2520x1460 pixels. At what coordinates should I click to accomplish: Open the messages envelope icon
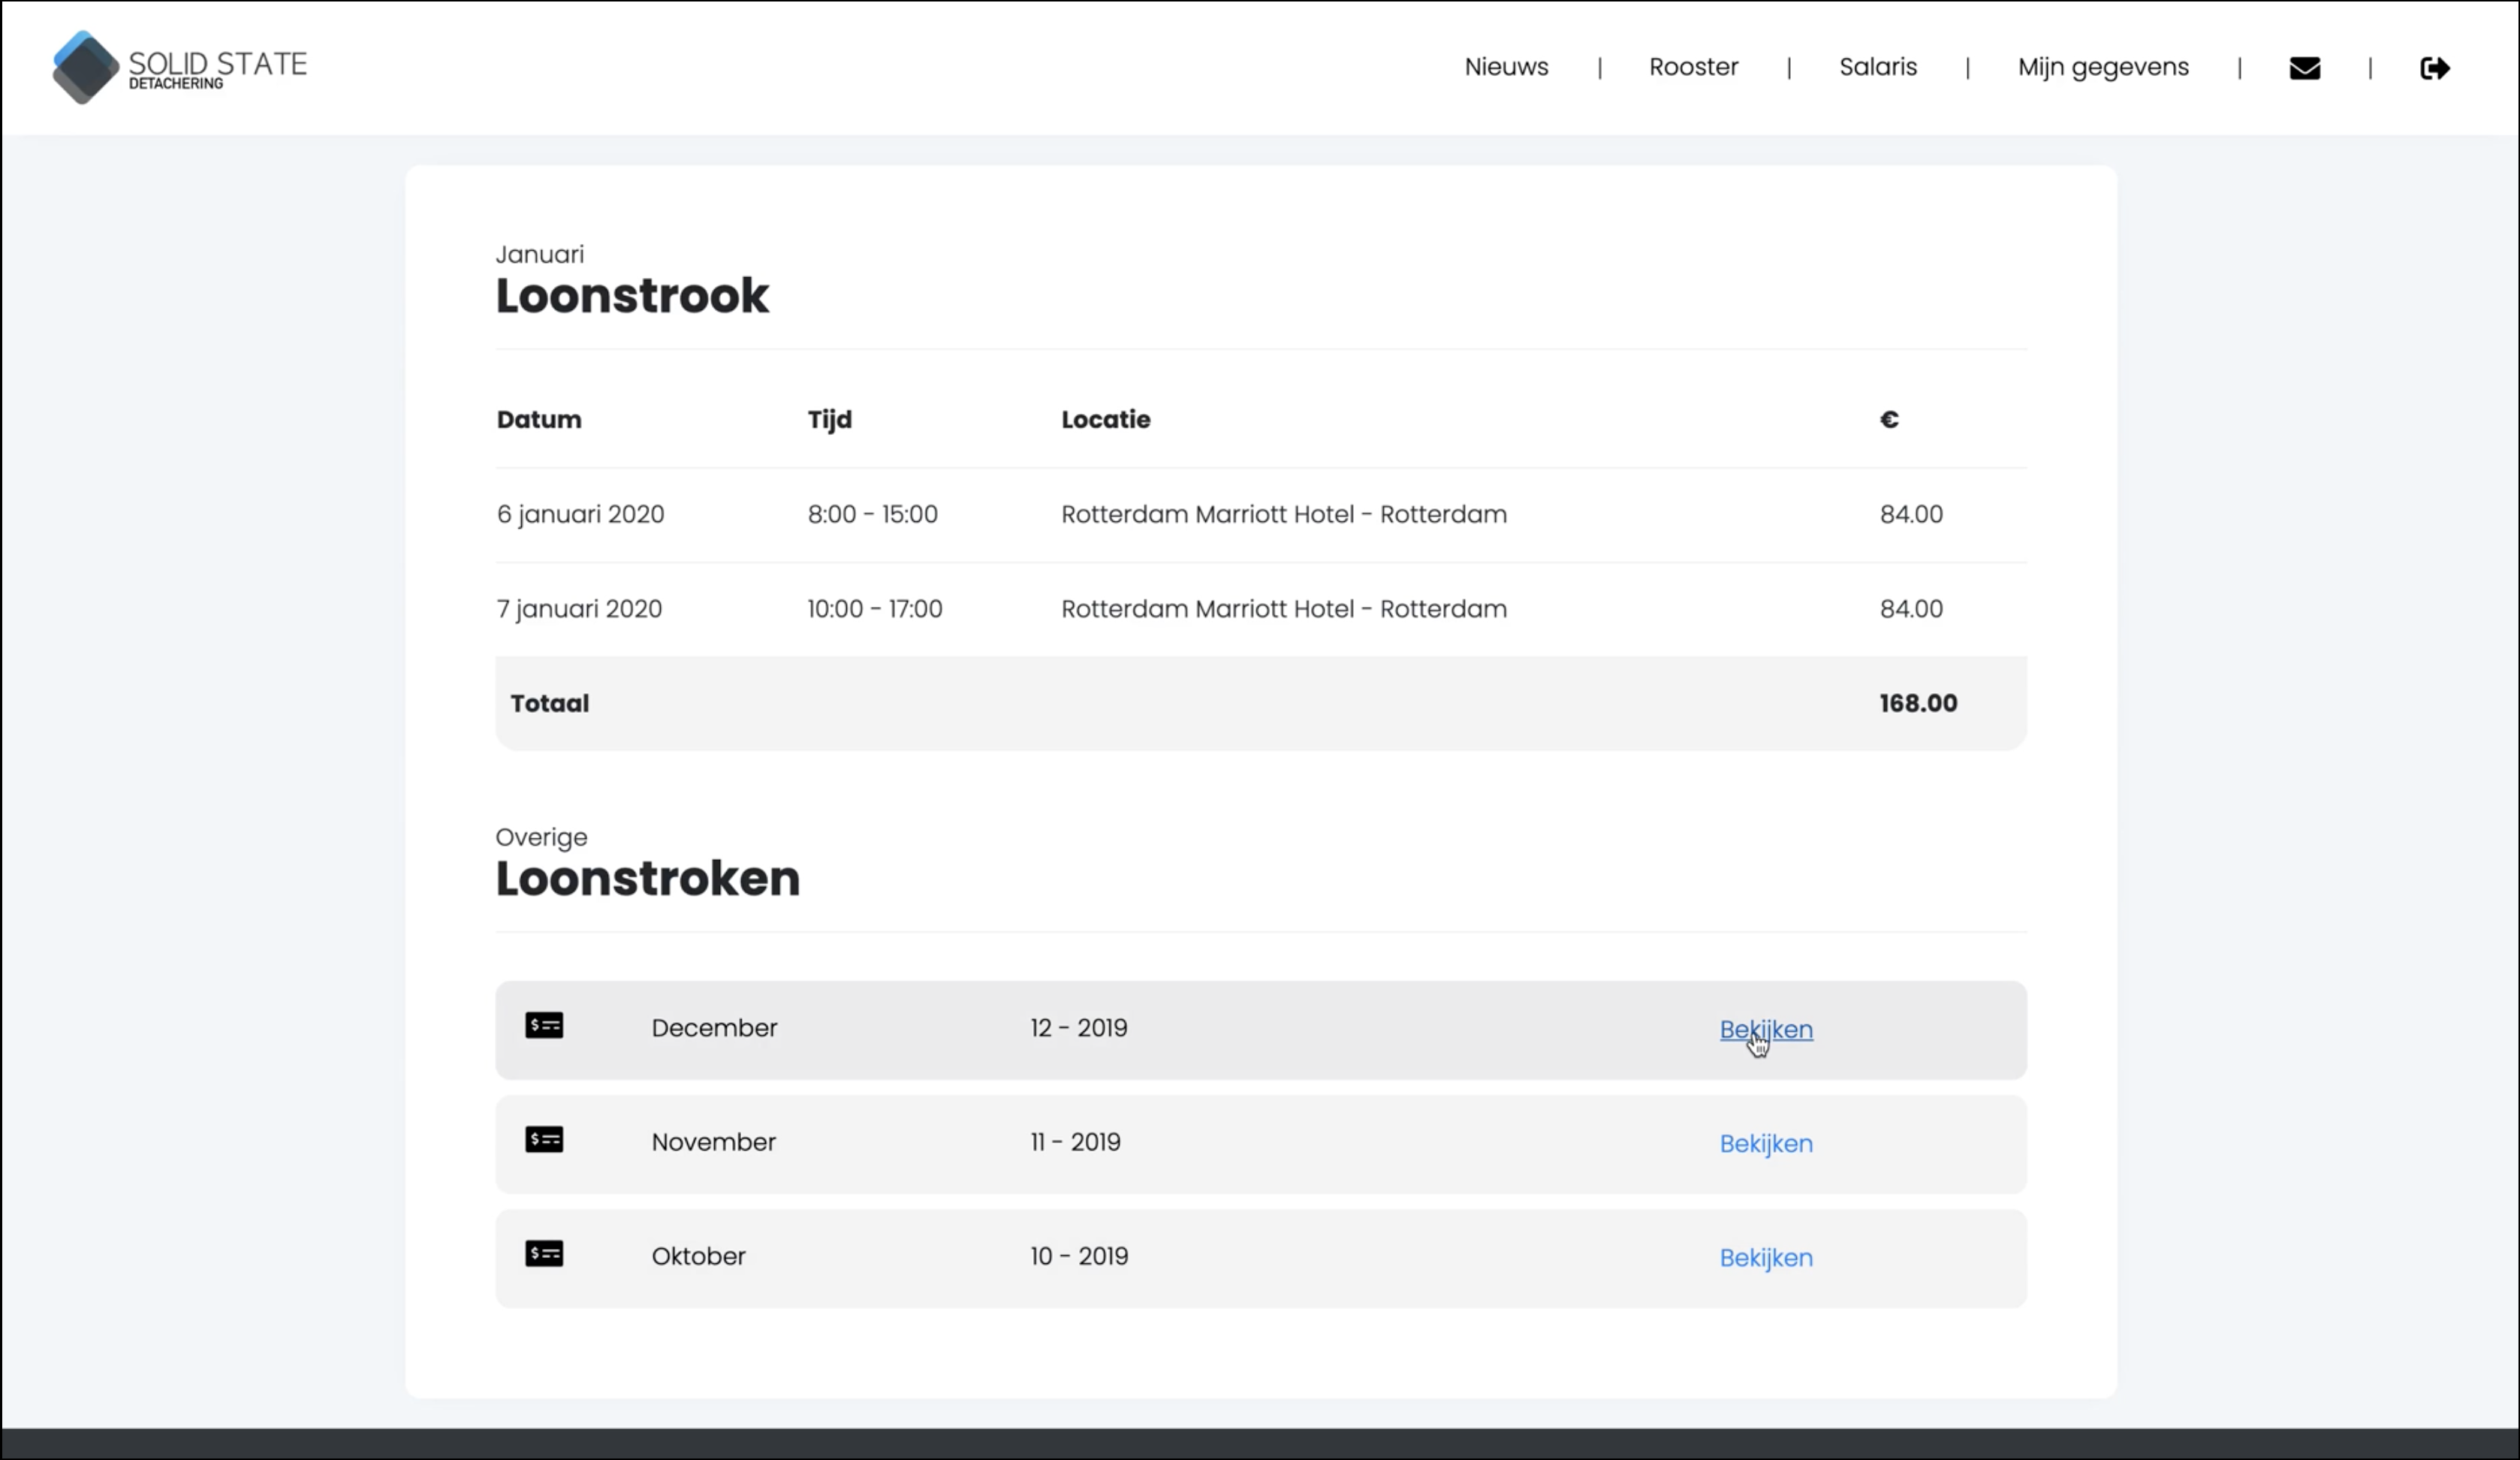pos(2305,67)
